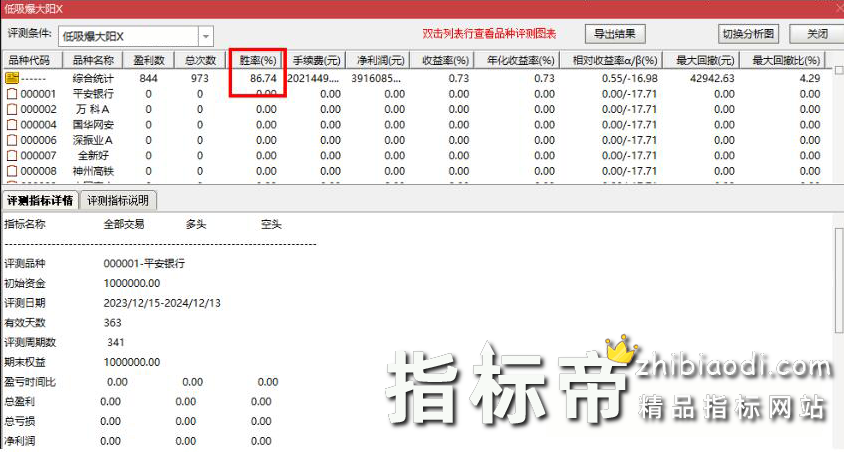Sort by the 手续费(元) column header

(x=316, y=60)
